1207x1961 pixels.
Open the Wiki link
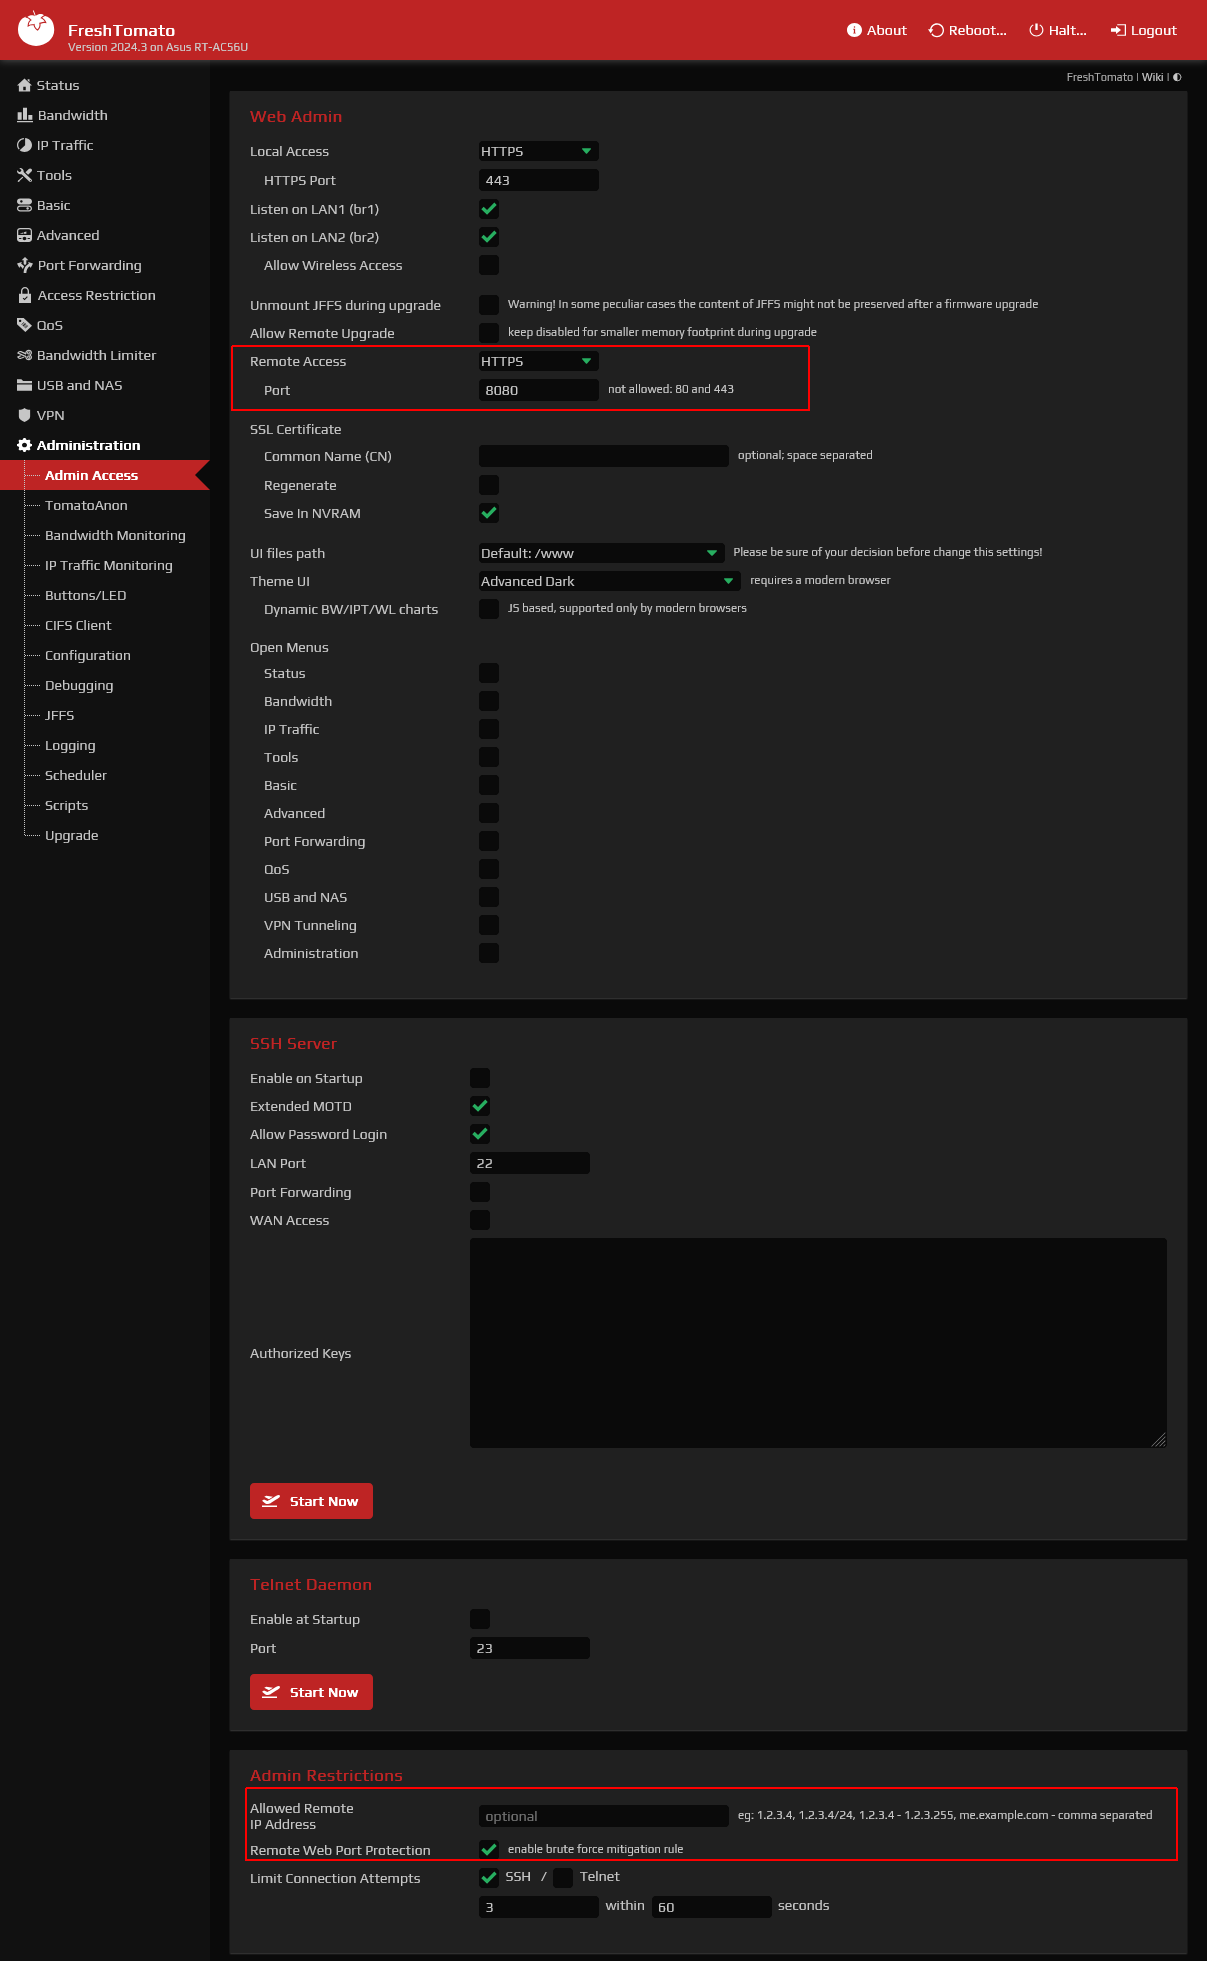[x=1152, y=77]
